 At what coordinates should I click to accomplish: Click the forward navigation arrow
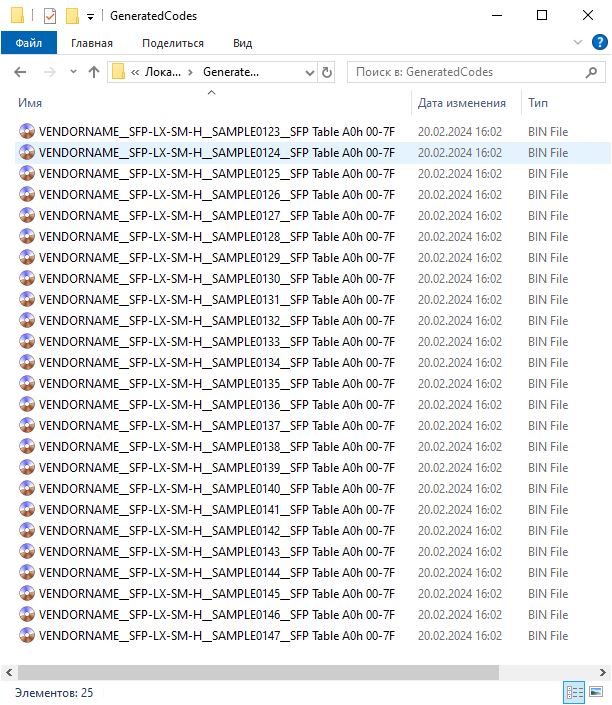tap(49, 72)
